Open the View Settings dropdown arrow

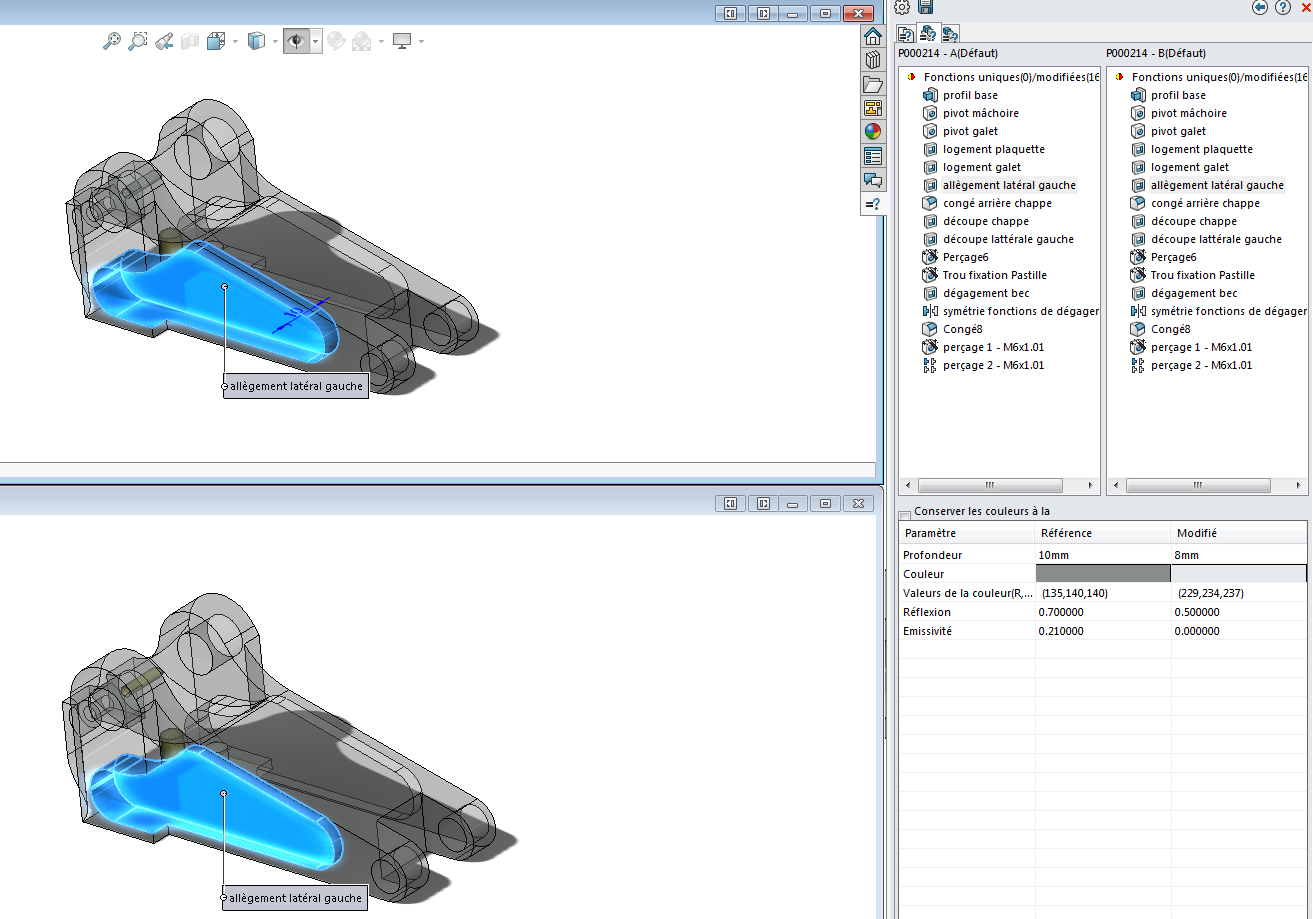tap(422, 42)
